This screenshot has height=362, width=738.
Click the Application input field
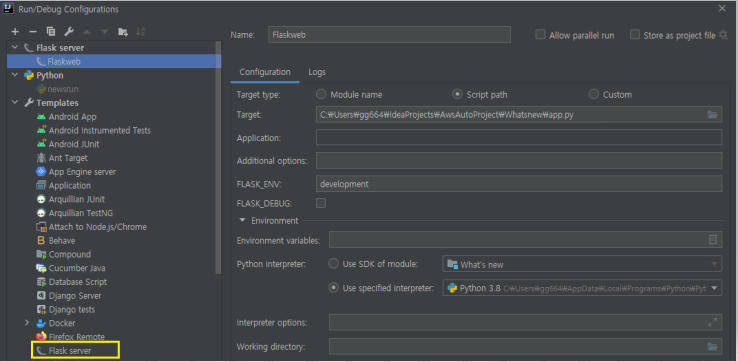point(519,137)
